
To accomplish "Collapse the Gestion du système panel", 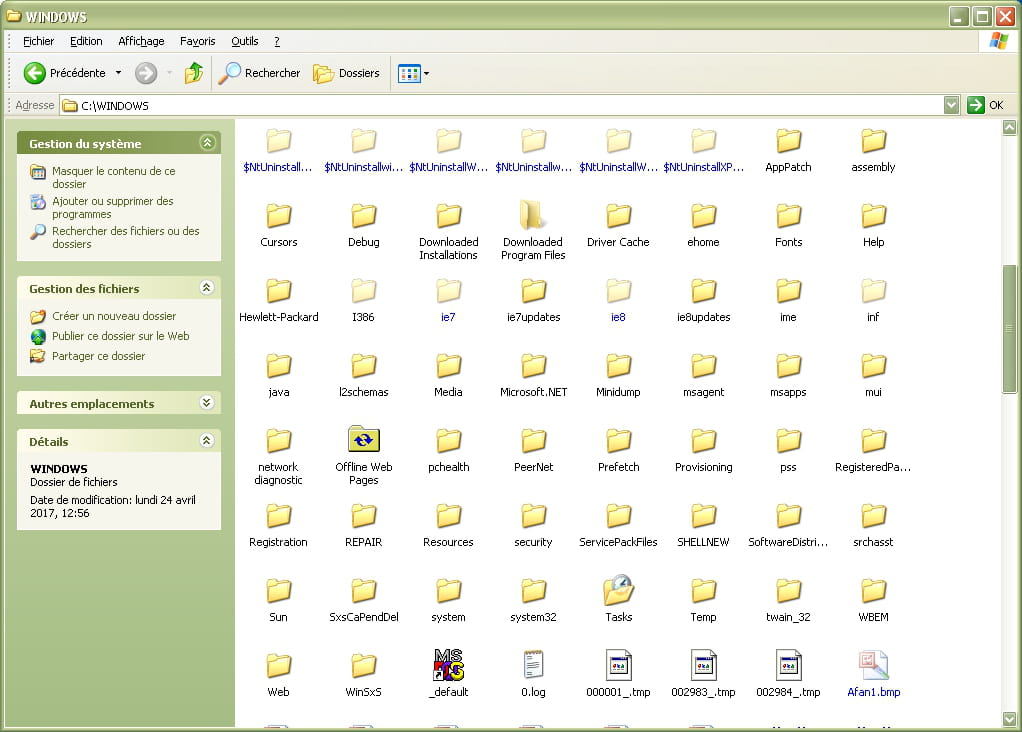I will (207, 143).
